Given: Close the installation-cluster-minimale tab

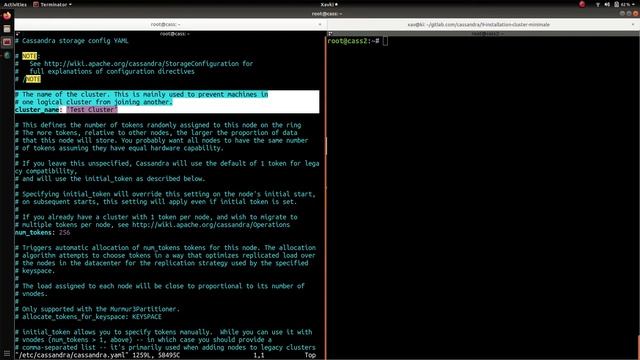Looking at the screenshot, I should pyautogui.click(x=633, y=24).
